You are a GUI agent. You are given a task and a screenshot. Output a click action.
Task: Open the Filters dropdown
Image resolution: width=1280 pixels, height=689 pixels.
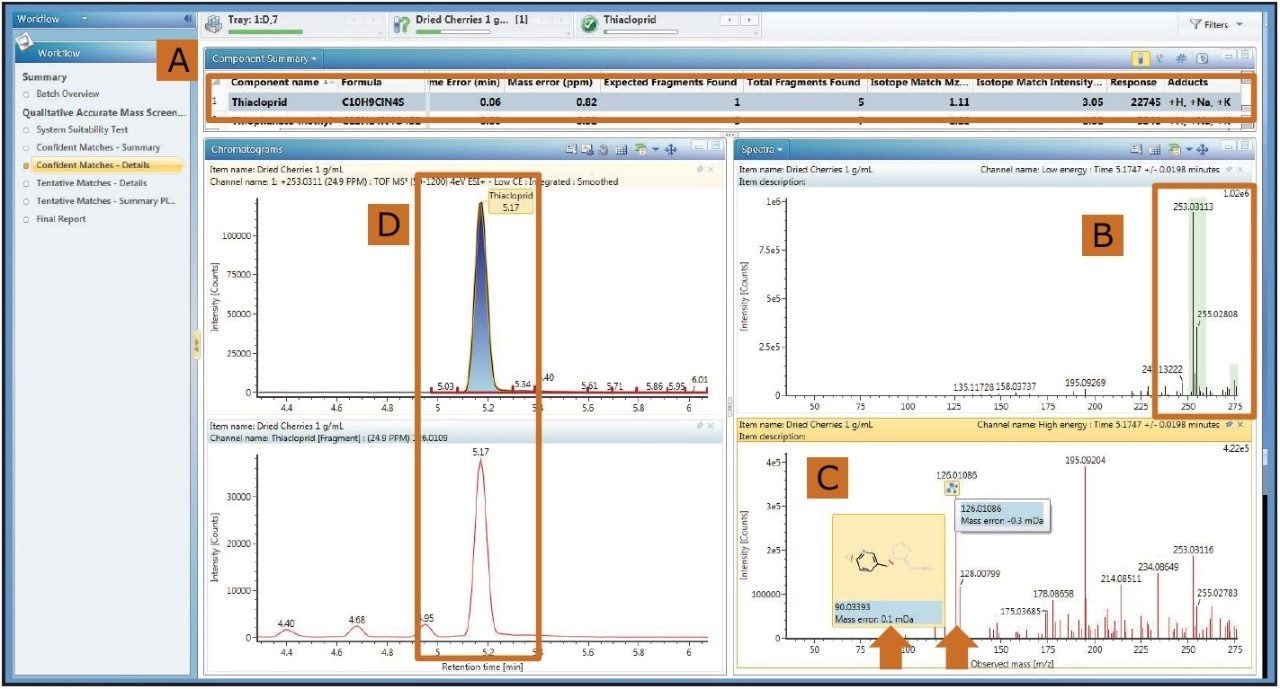[1217, 24]
